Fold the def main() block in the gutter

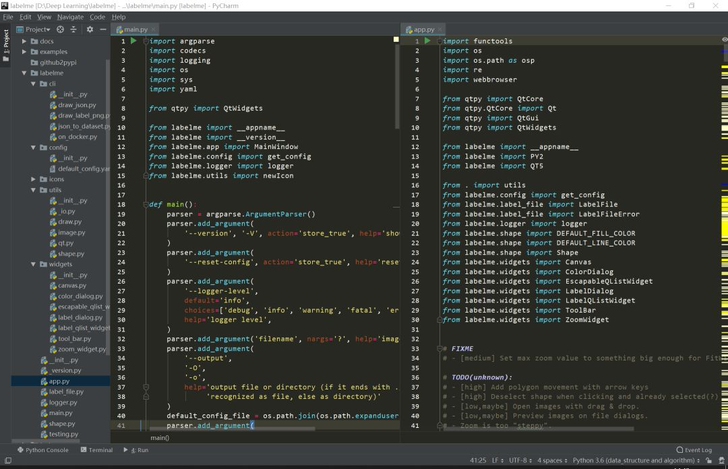tap(146, 204)
